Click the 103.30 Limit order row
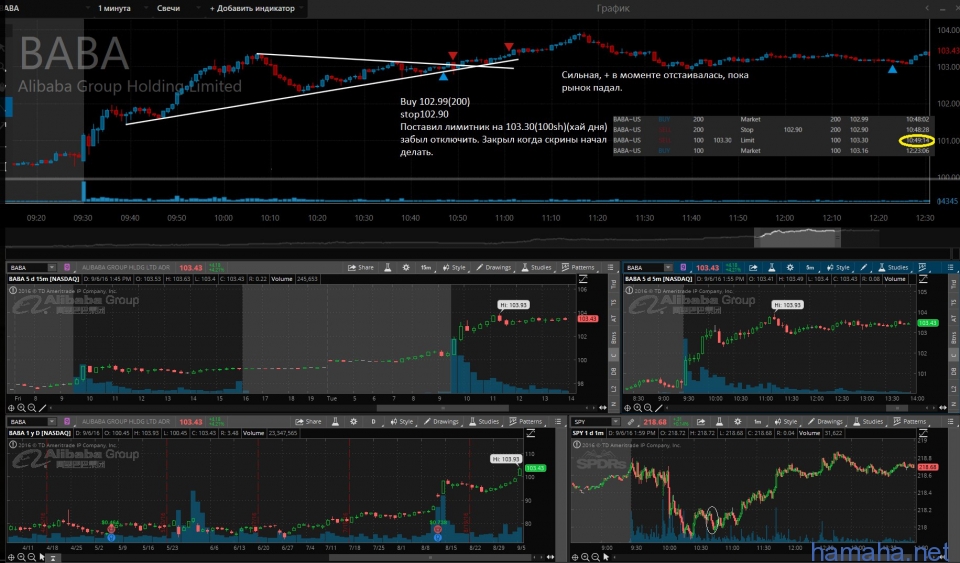Image resolution: width=960 pixels, height=563 pixels. (x=771, y=140)
